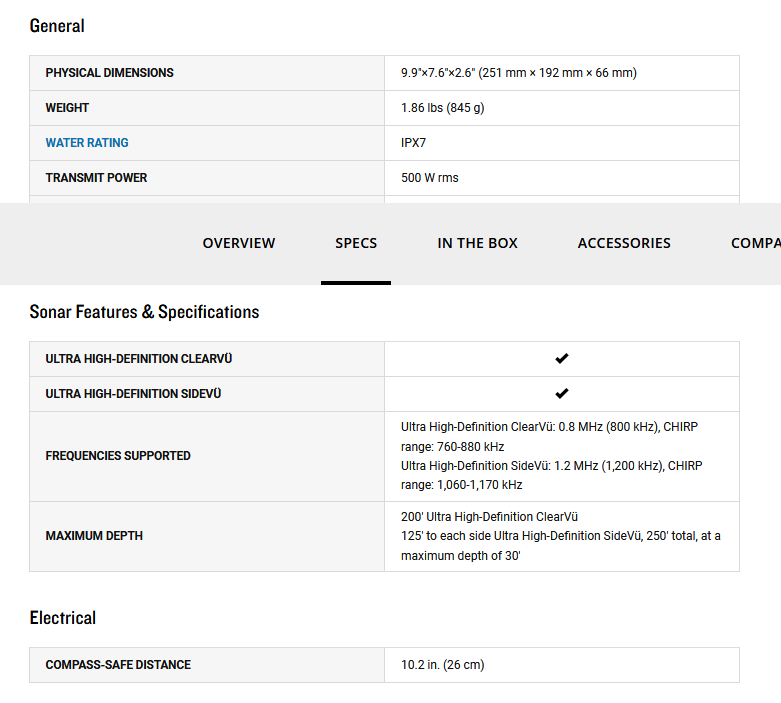Click the 500 W rms value
The width and height of the screenshot is (781, 703).
coord(430,178)
